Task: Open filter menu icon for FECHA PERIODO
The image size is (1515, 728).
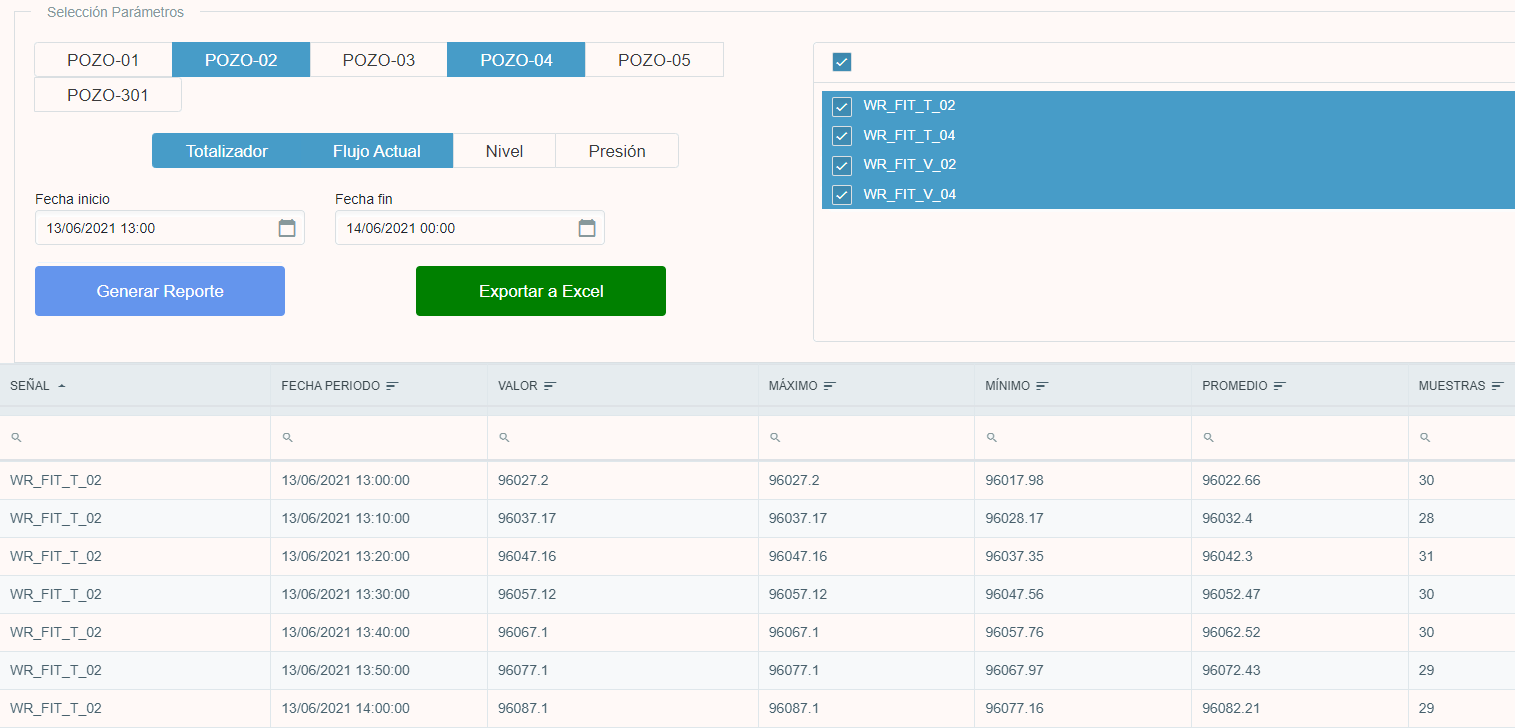Action: 392,386
